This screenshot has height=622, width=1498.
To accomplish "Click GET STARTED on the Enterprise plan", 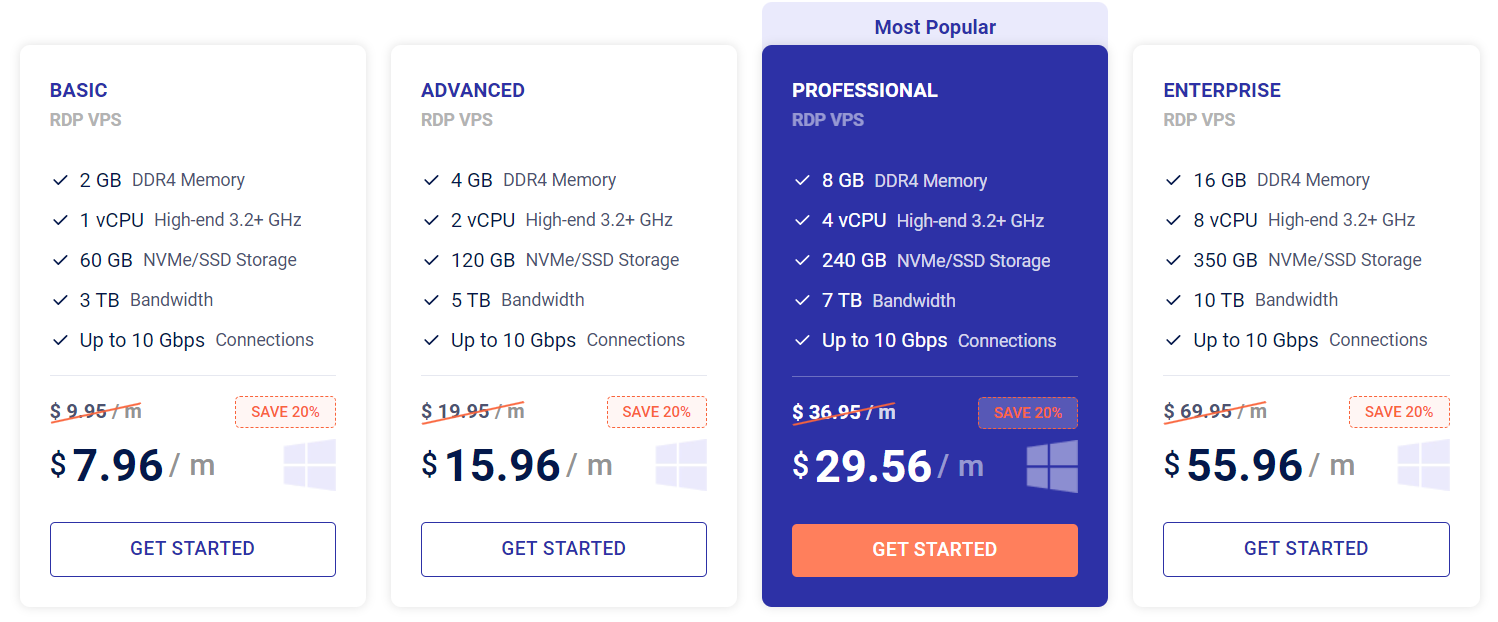I will (1305, 548).
